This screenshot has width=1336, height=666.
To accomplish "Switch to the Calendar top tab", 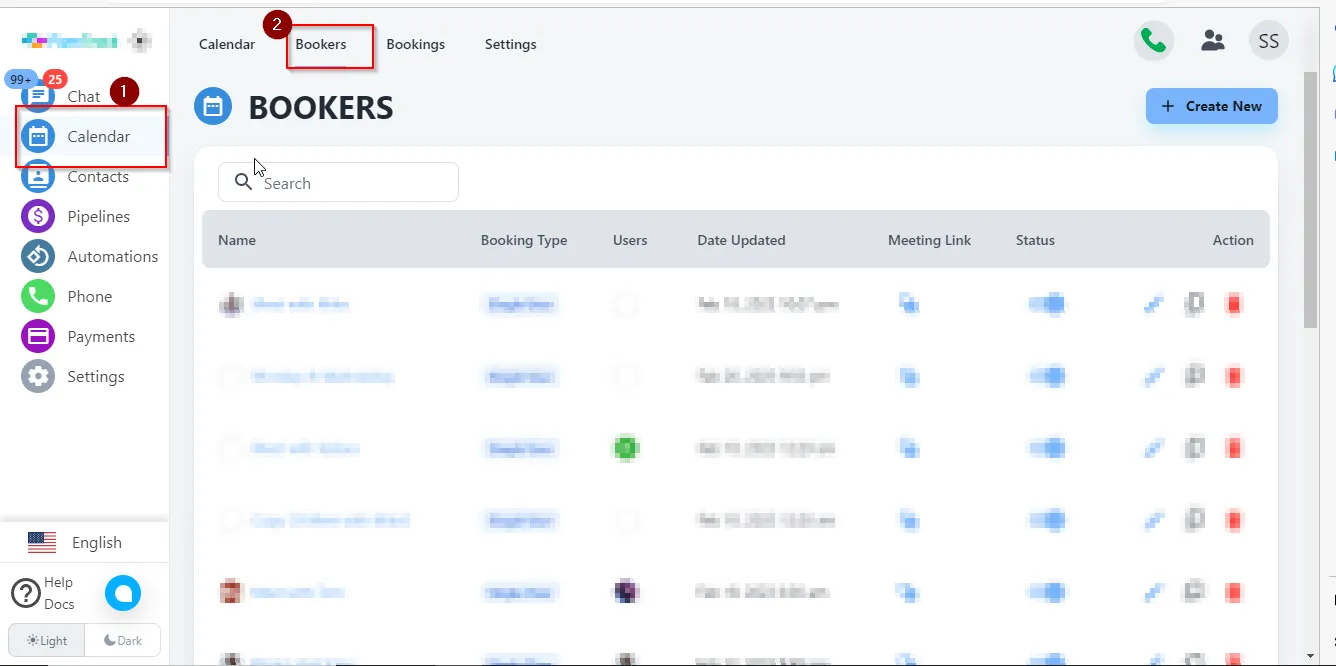I will click(x=227, y=44).
